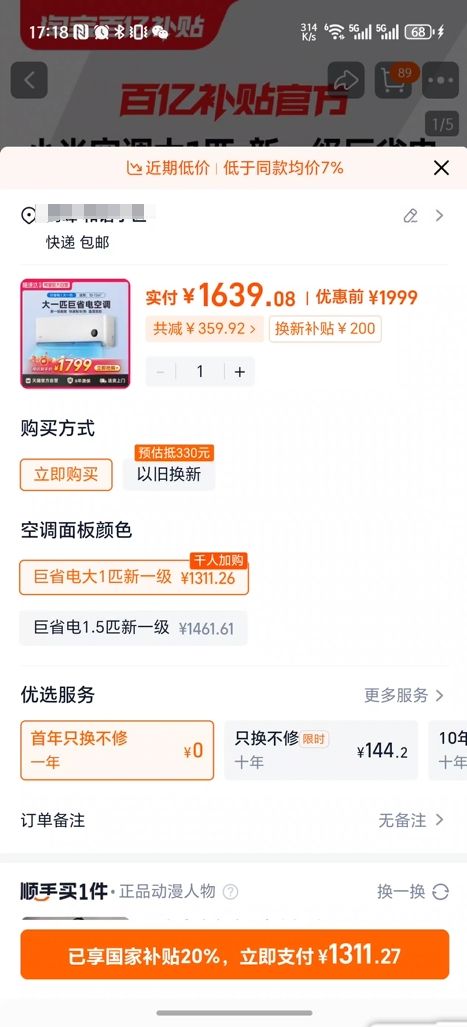
Task: Edit delivery address with pencil icon
Action: [x=411, y=215]
